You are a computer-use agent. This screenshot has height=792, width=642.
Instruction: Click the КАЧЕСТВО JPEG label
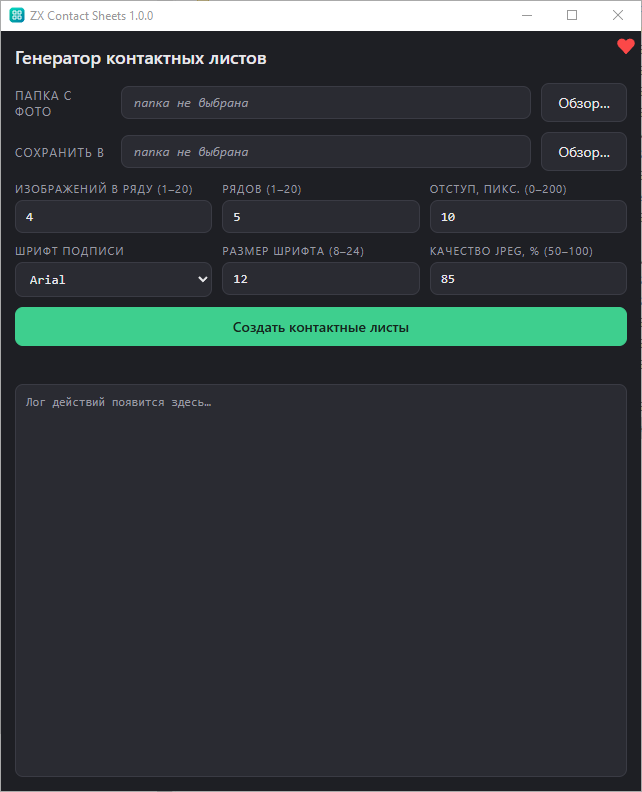point(511,251)
